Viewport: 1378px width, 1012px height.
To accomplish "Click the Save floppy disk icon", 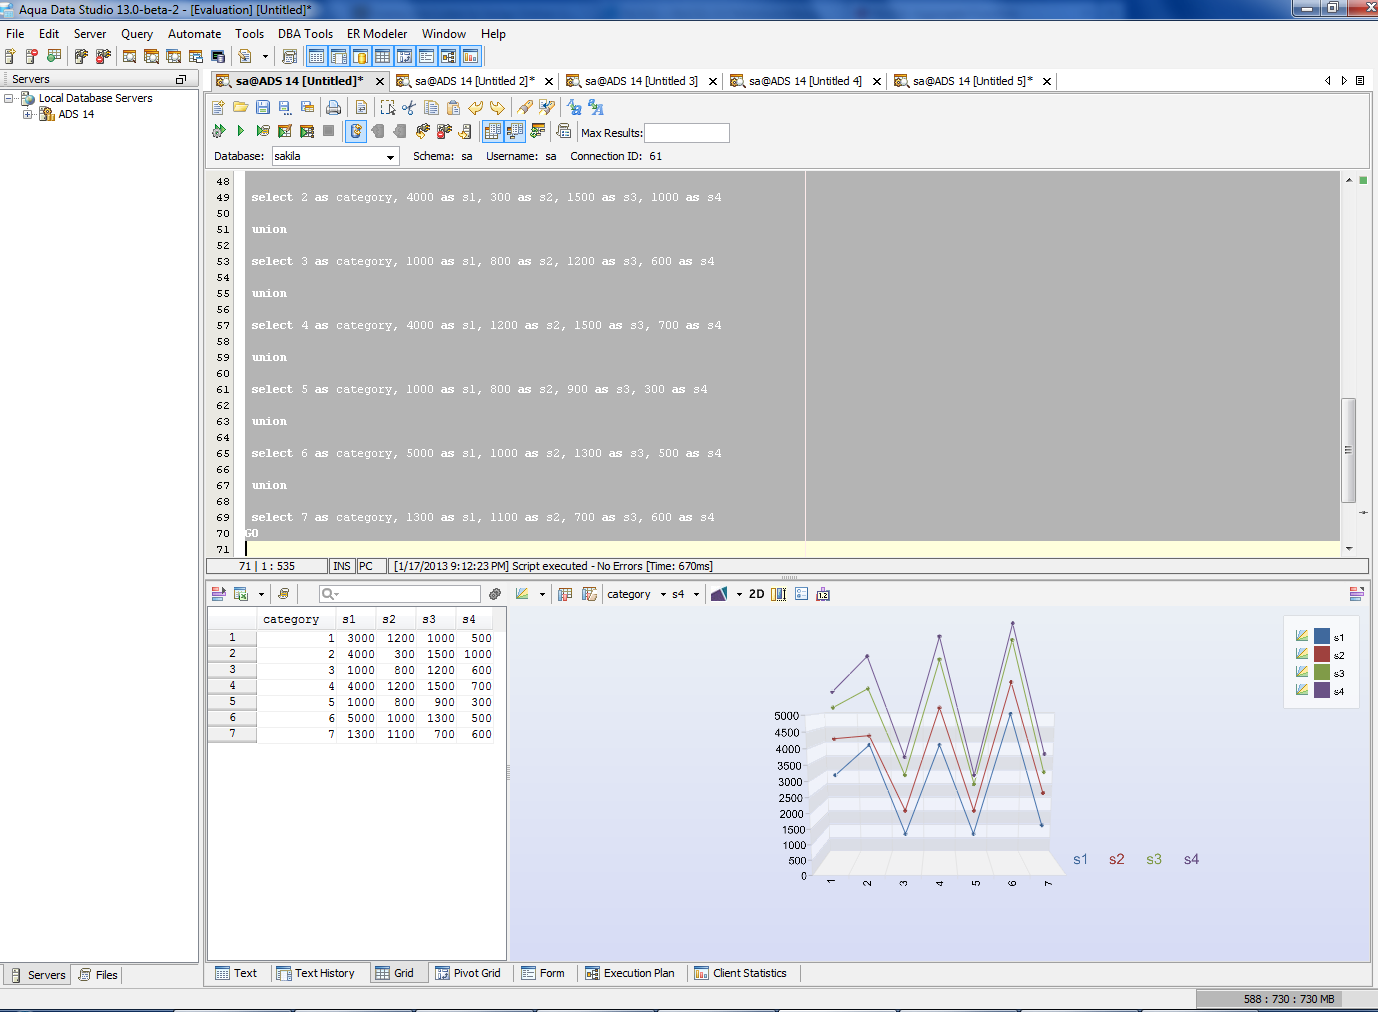I will pos(262,107).
